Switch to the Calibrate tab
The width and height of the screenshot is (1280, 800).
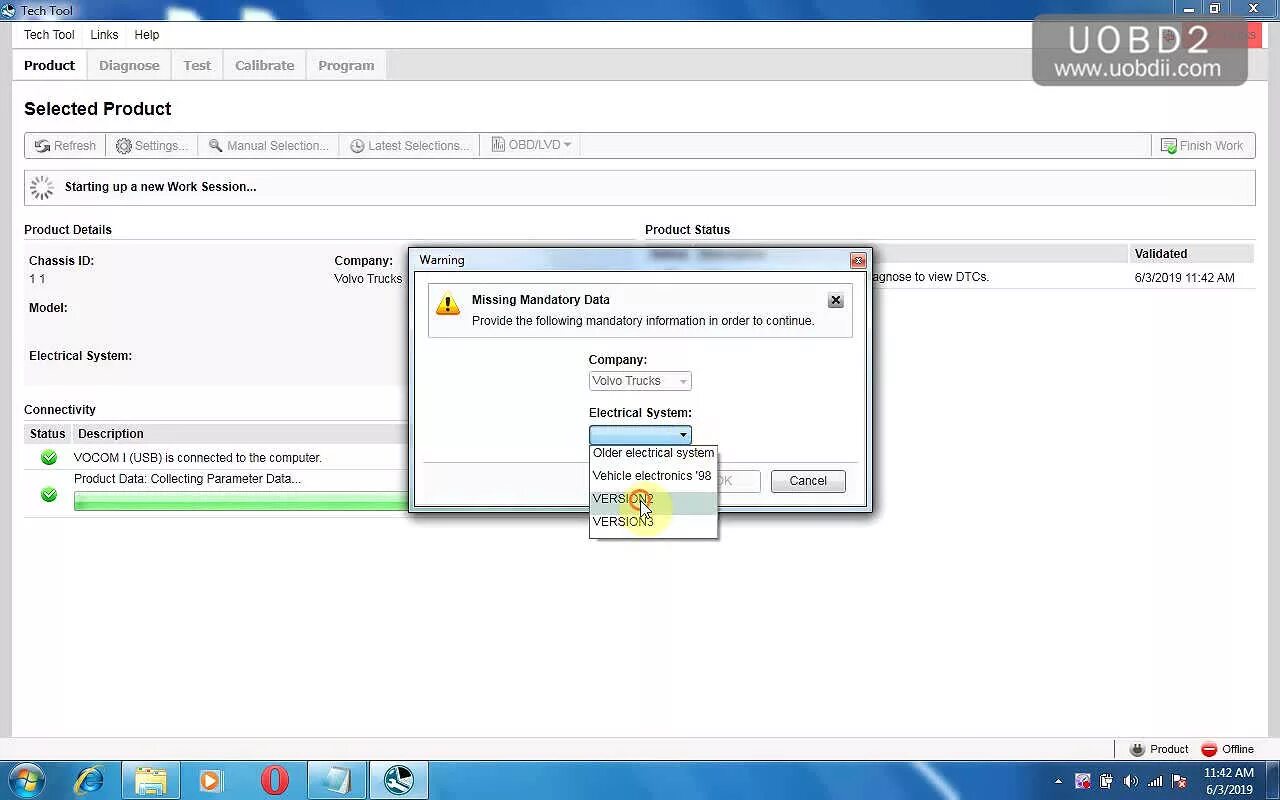pos(264,65)
